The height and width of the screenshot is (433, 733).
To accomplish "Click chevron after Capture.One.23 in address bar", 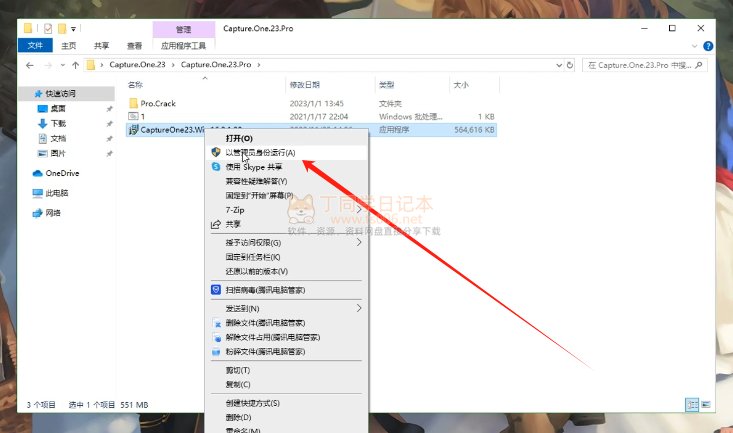I will point(173,65).
